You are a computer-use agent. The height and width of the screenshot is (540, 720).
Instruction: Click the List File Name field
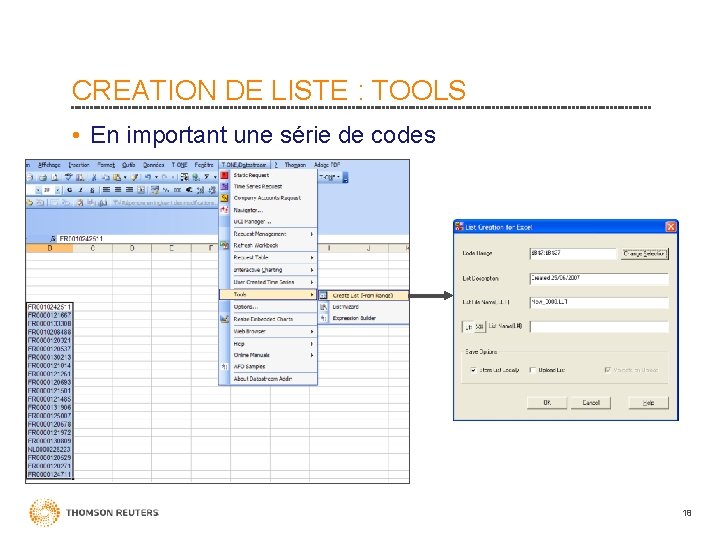click(599, 302)
